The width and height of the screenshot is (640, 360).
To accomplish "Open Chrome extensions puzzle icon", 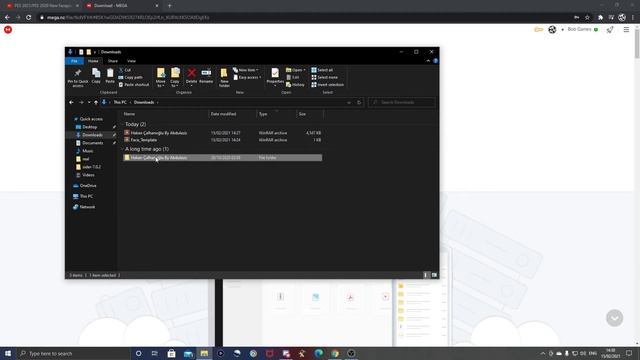I will point(600,18).
